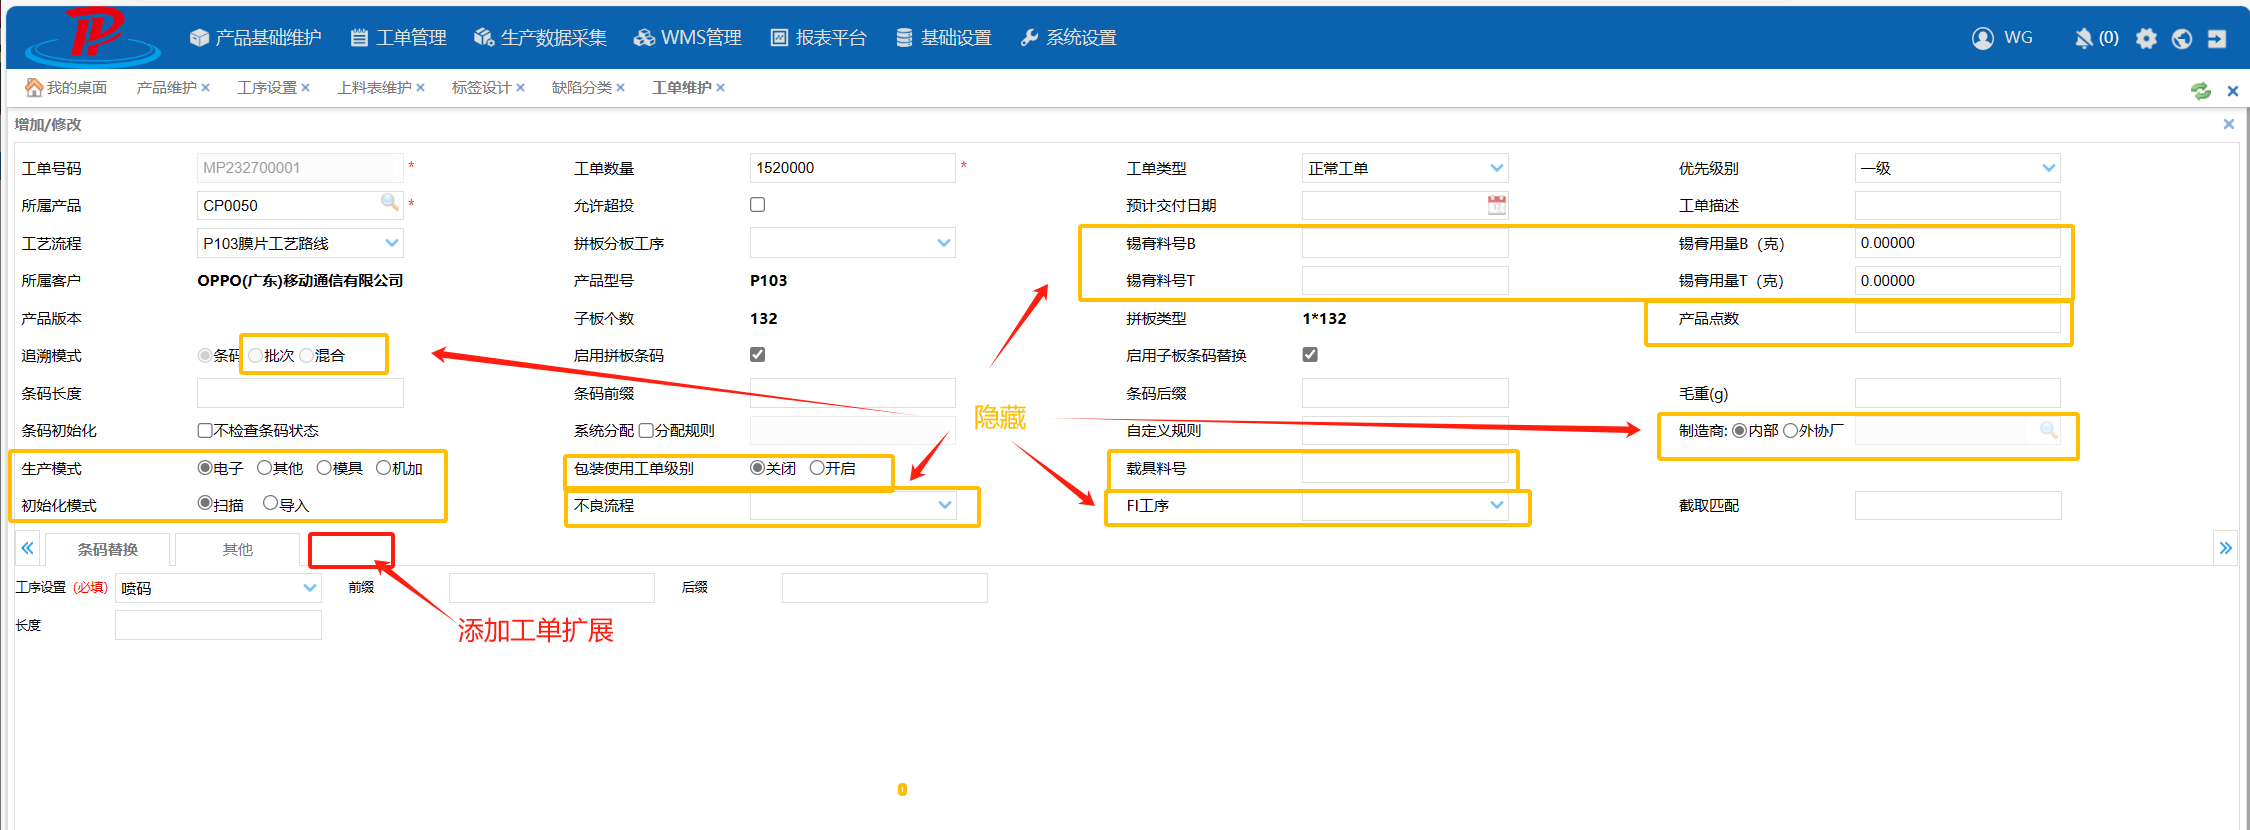Click the globe language icon
The height and width of the screenshot is (830, 2250).
pyautogui.click(x=2182, y=38)
